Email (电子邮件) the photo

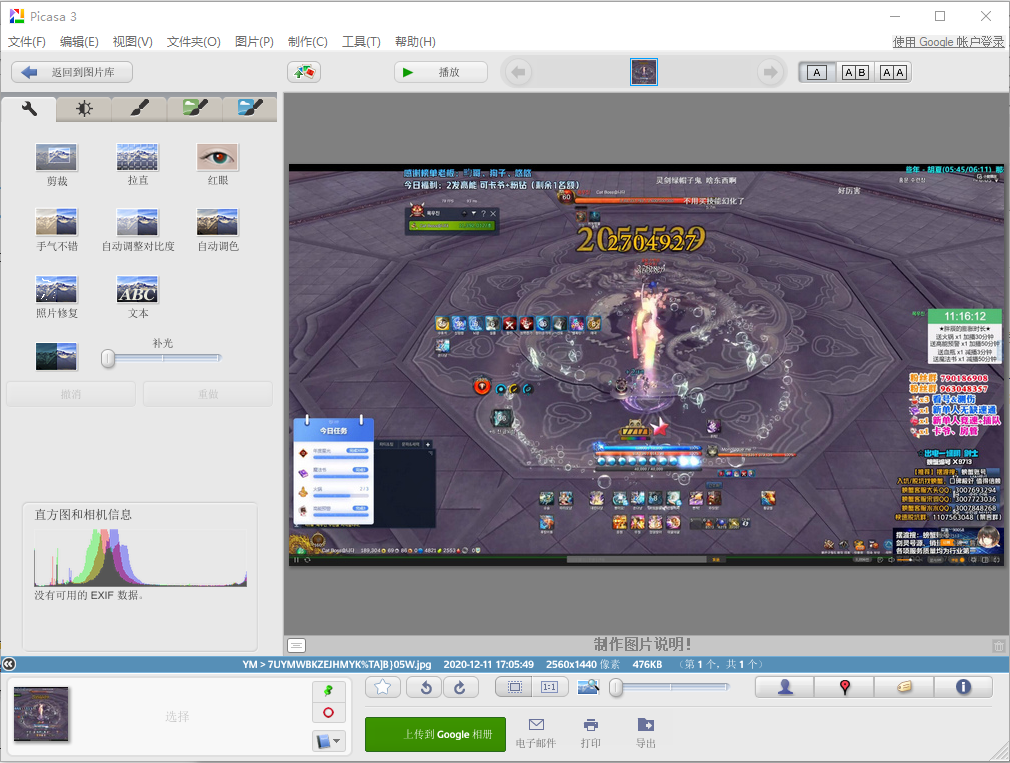536,733
